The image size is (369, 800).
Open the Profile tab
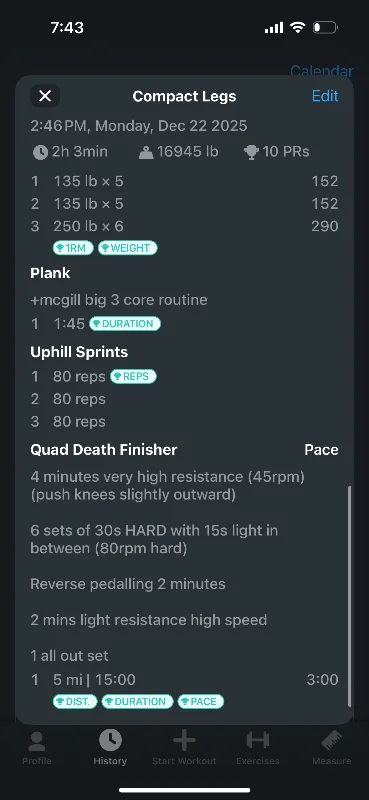tap(37, 747)
